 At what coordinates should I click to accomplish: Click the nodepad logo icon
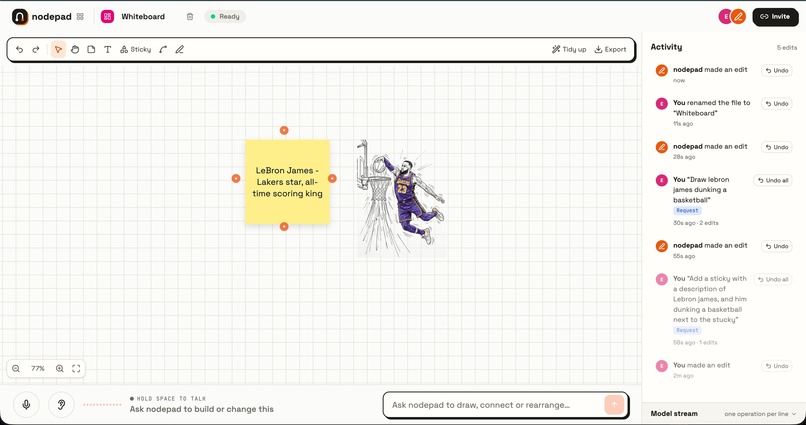click(x=20, y=16)
